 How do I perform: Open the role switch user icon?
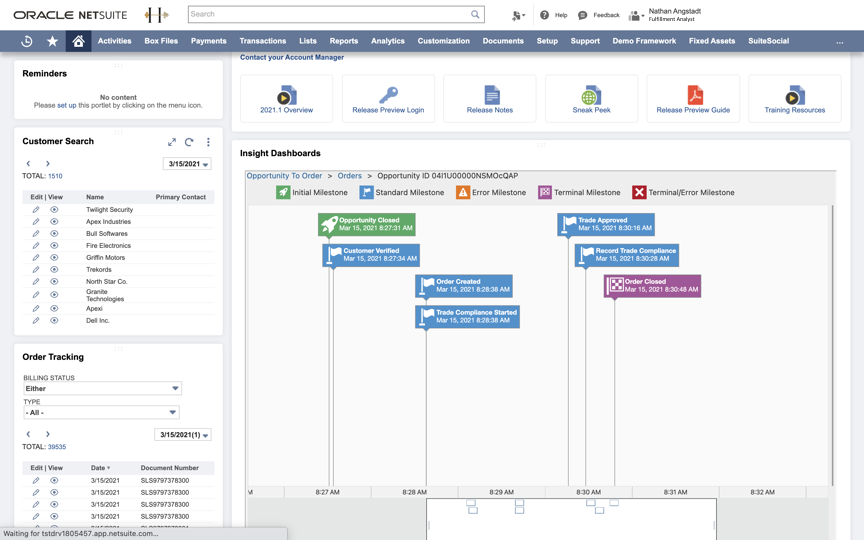coord(636,15)
